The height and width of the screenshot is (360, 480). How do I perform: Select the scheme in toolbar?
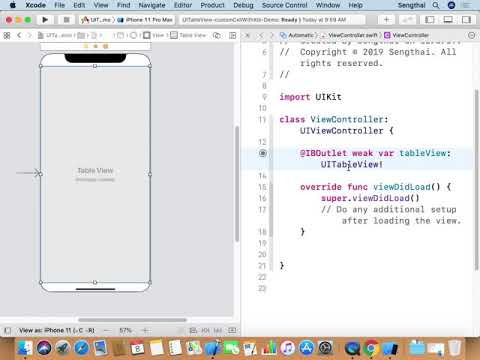96,20
